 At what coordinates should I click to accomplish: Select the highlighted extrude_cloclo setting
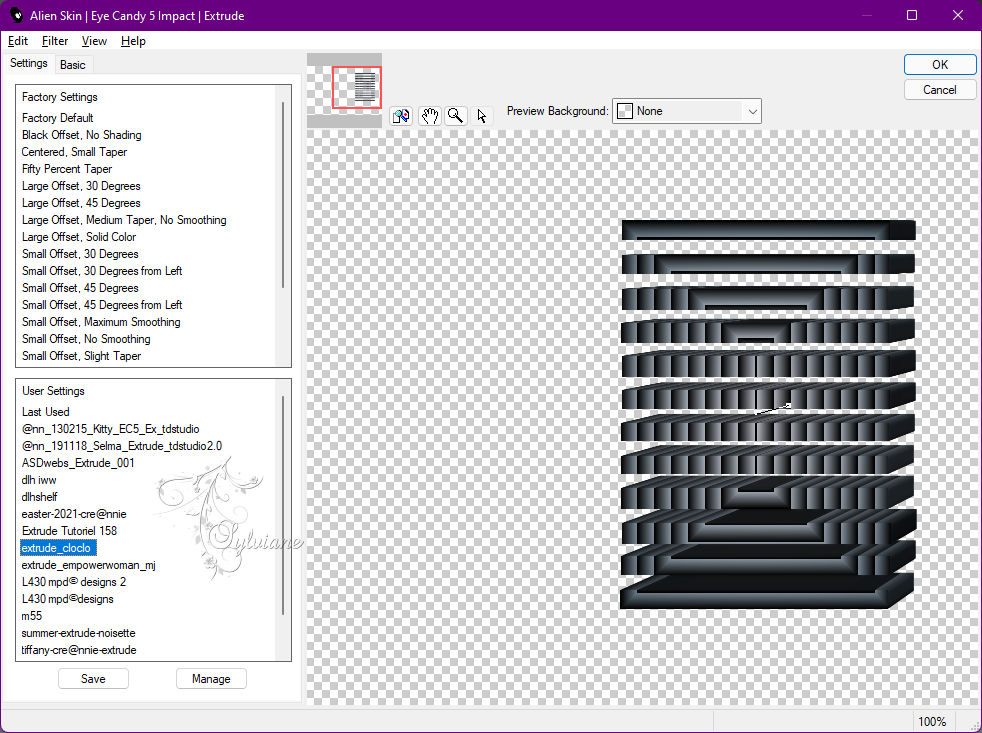point(58,548)
